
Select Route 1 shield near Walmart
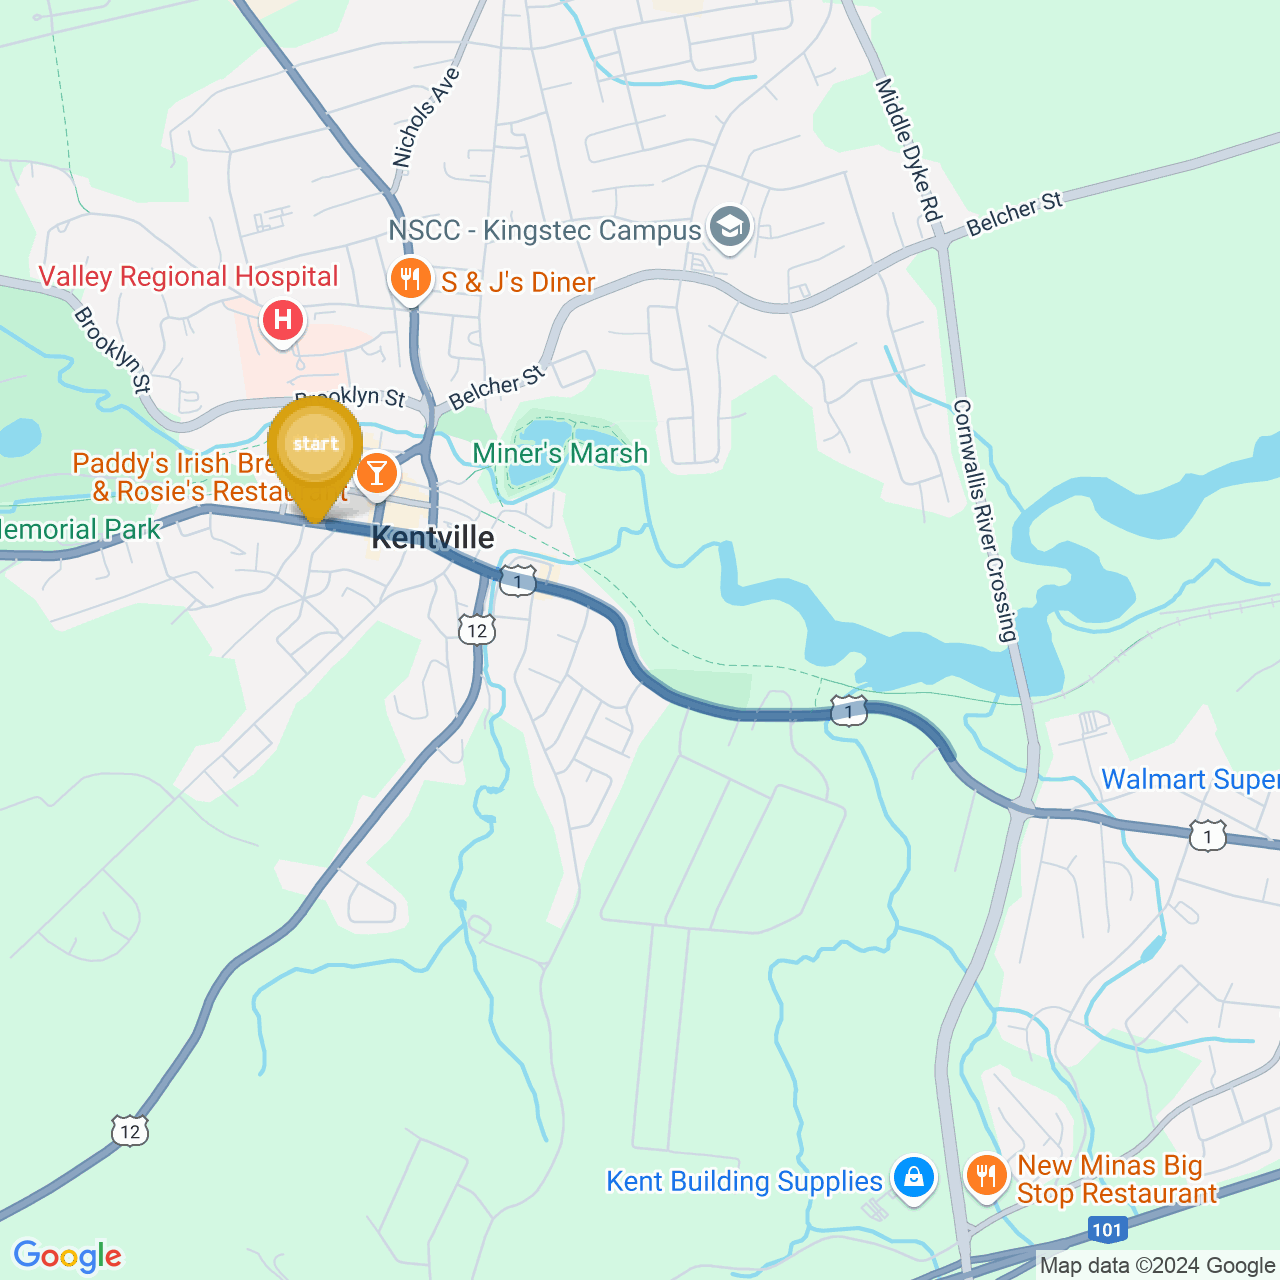click(1208, 835)
